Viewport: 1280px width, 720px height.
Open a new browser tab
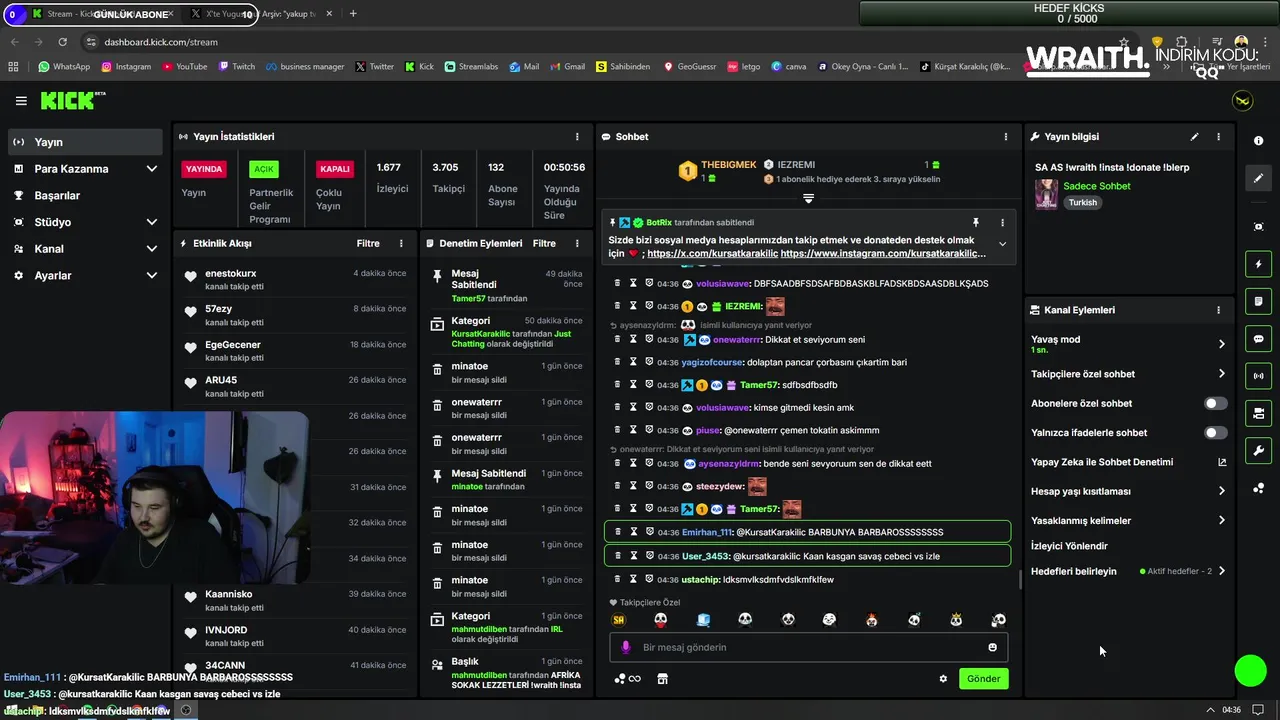[x=353, y=14]
